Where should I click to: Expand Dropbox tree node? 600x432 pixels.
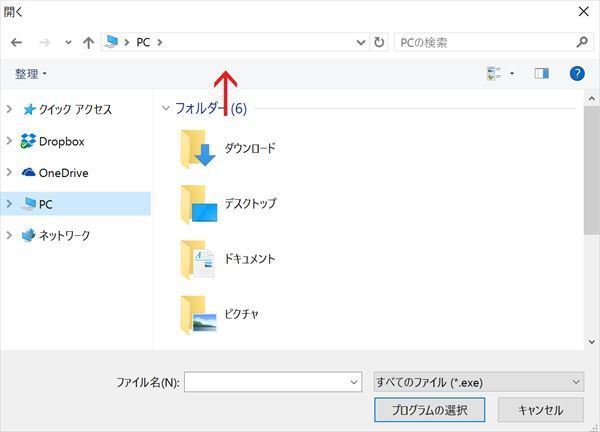pyautogui.click(x=9, y=141)
